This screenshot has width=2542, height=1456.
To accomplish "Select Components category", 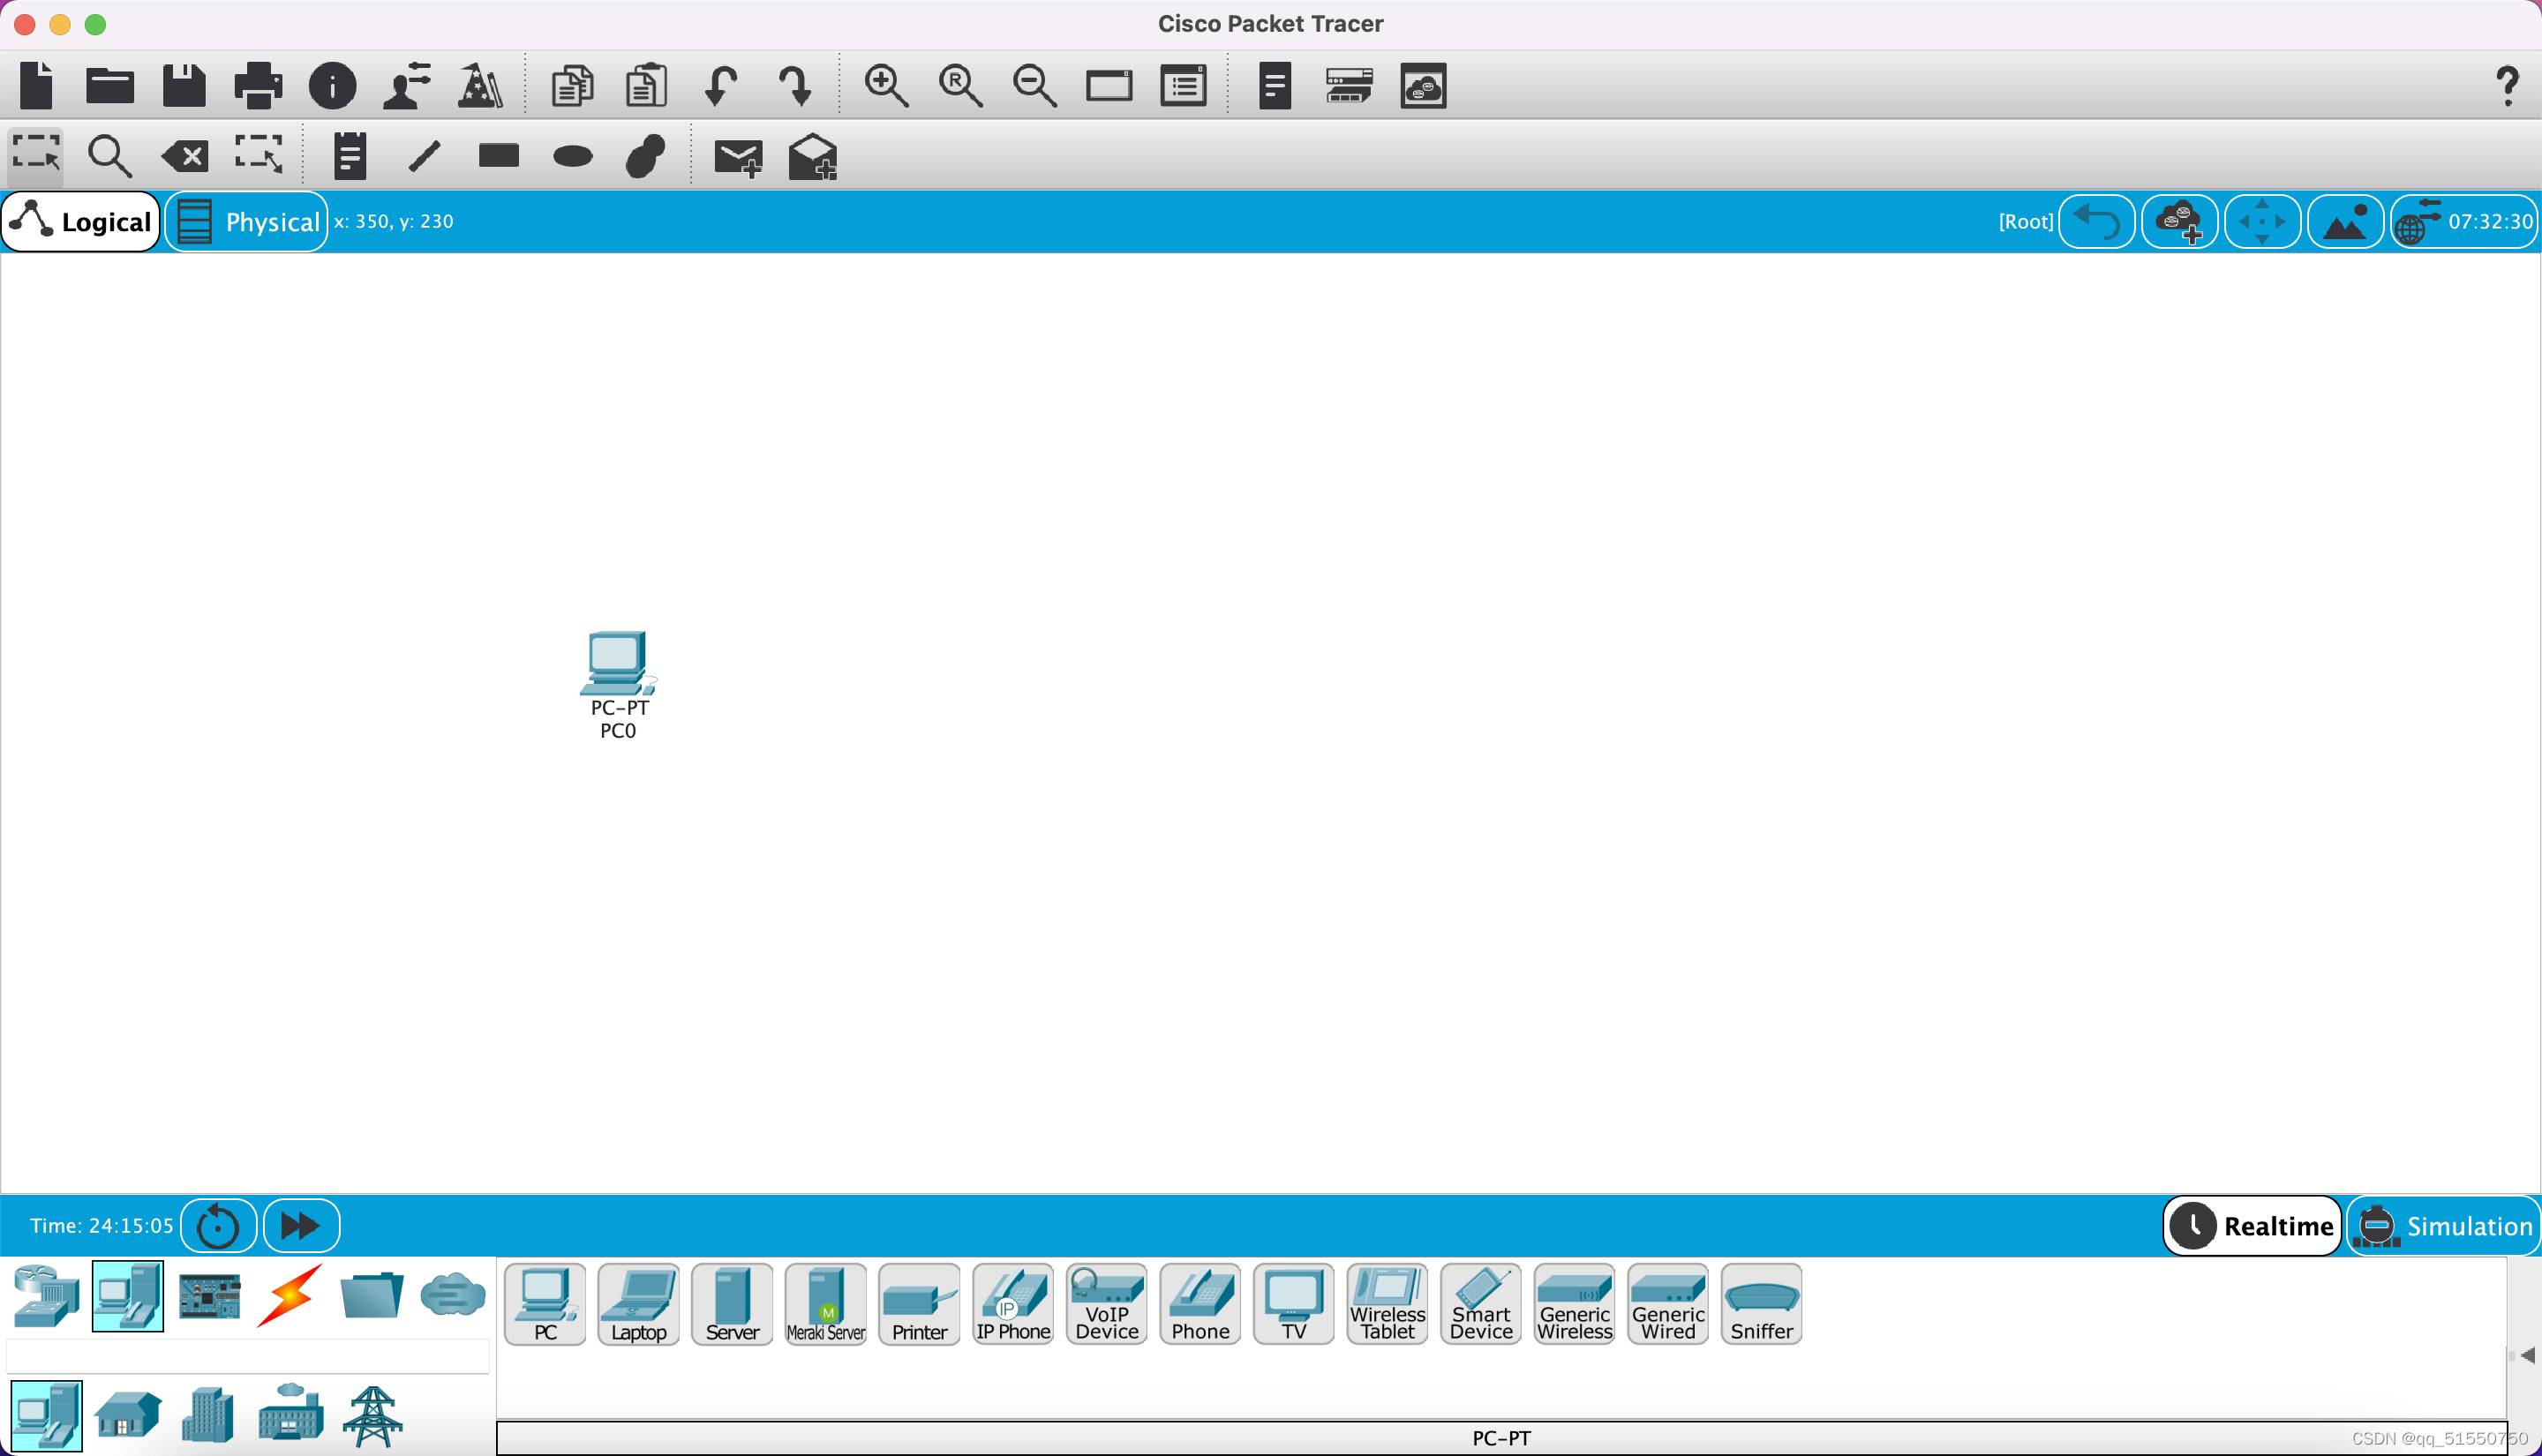I will [x=209, y=1296].
